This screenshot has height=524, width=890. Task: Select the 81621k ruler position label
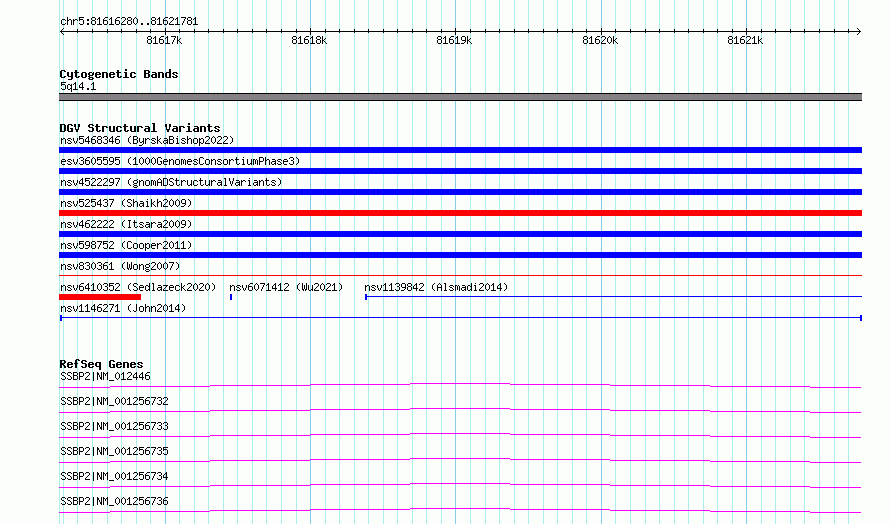tap(745, 40)
